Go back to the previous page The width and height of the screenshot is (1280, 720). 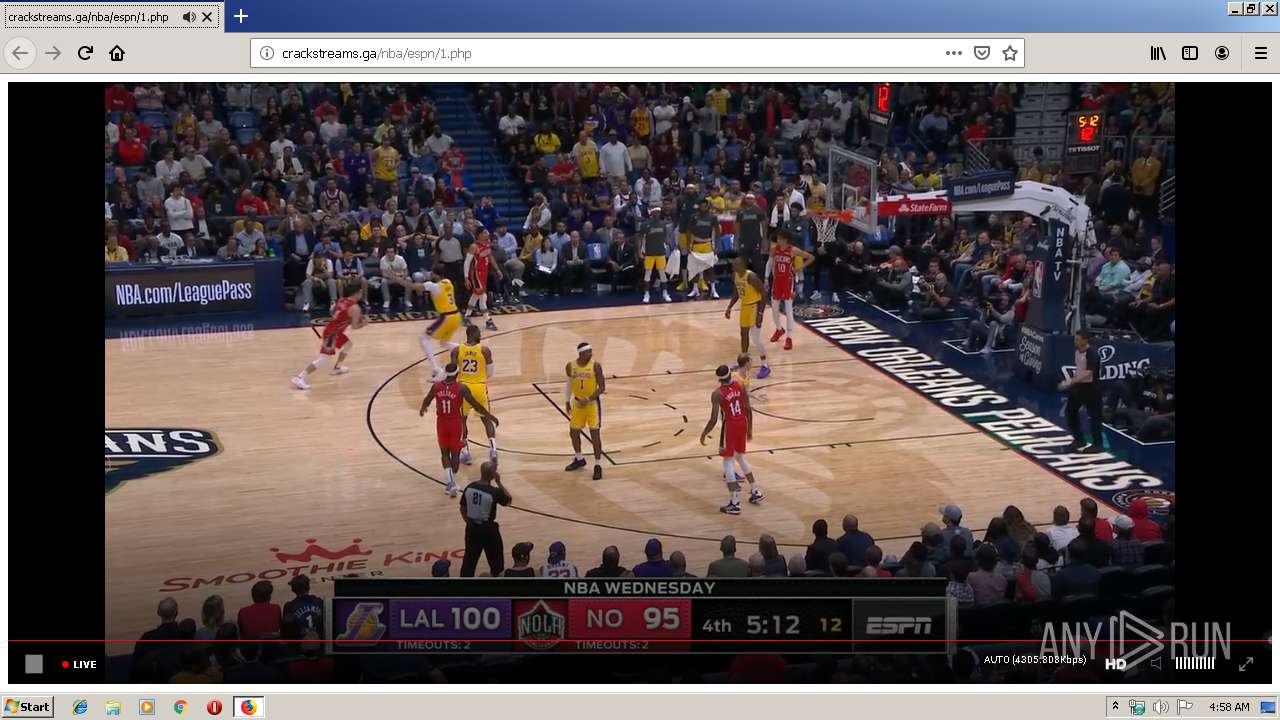[x=20, y=53]
